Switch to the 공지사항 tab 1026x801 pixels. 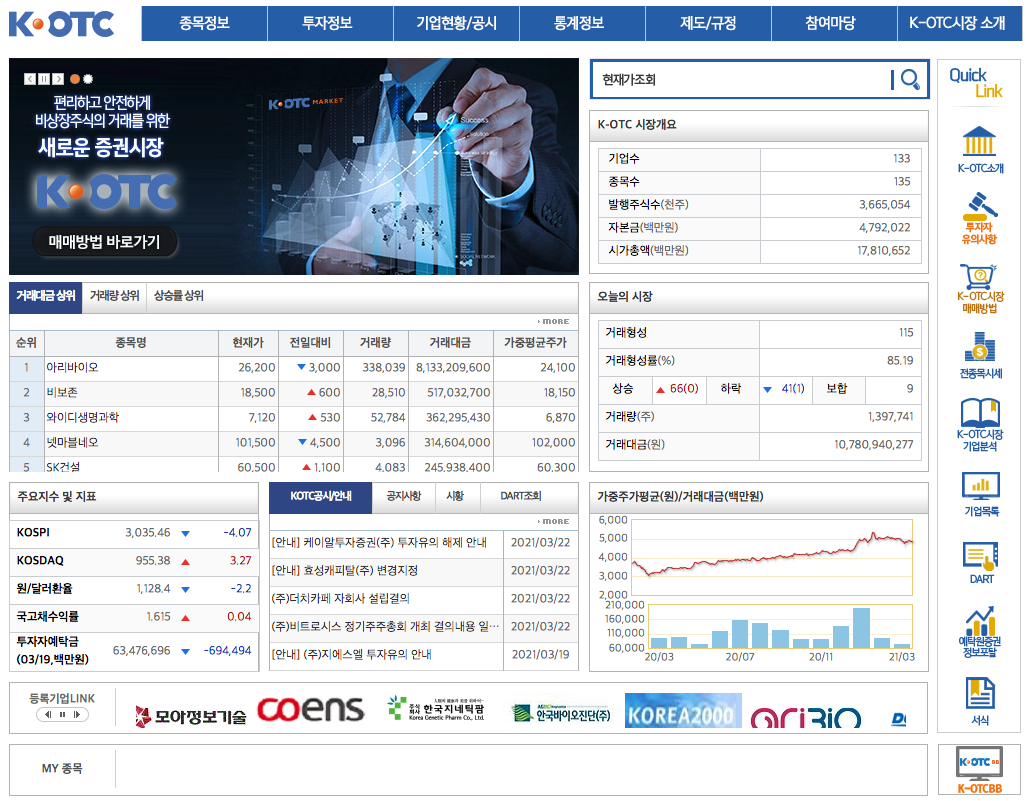404,497
